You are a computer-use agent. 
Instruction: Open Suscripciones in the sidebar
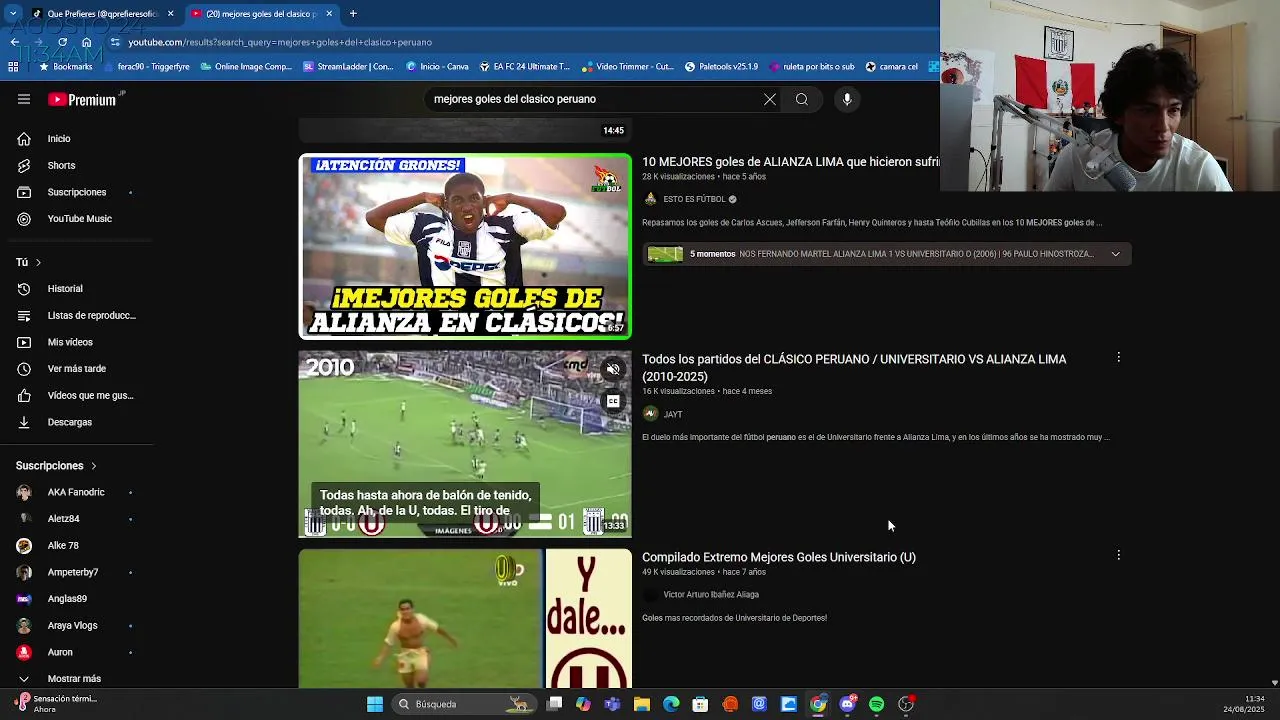tap(77, 192)
